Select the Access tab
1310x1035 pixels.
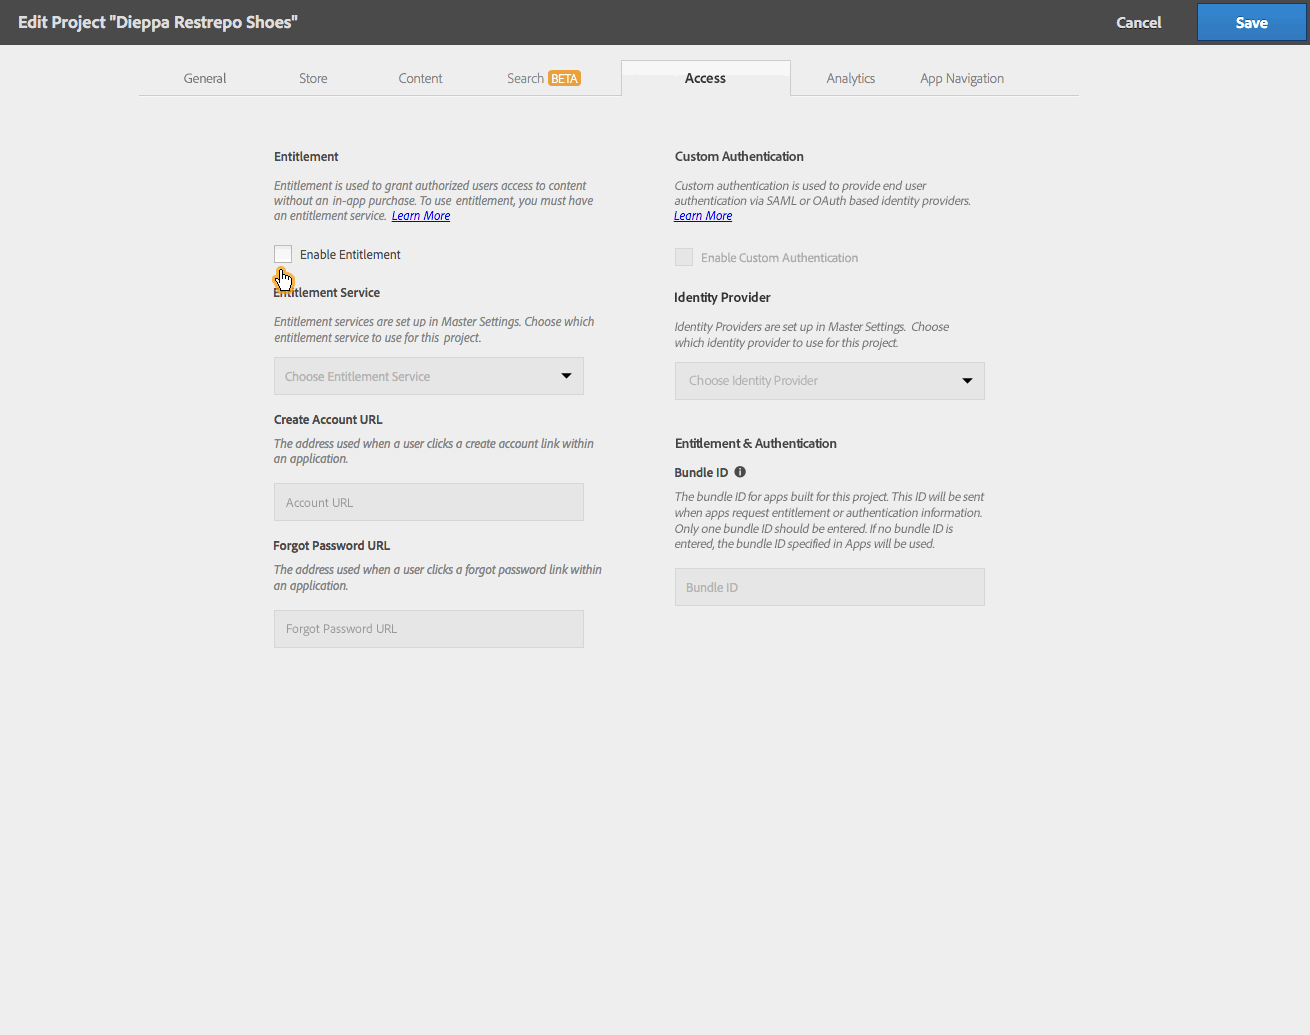point(705,78)
